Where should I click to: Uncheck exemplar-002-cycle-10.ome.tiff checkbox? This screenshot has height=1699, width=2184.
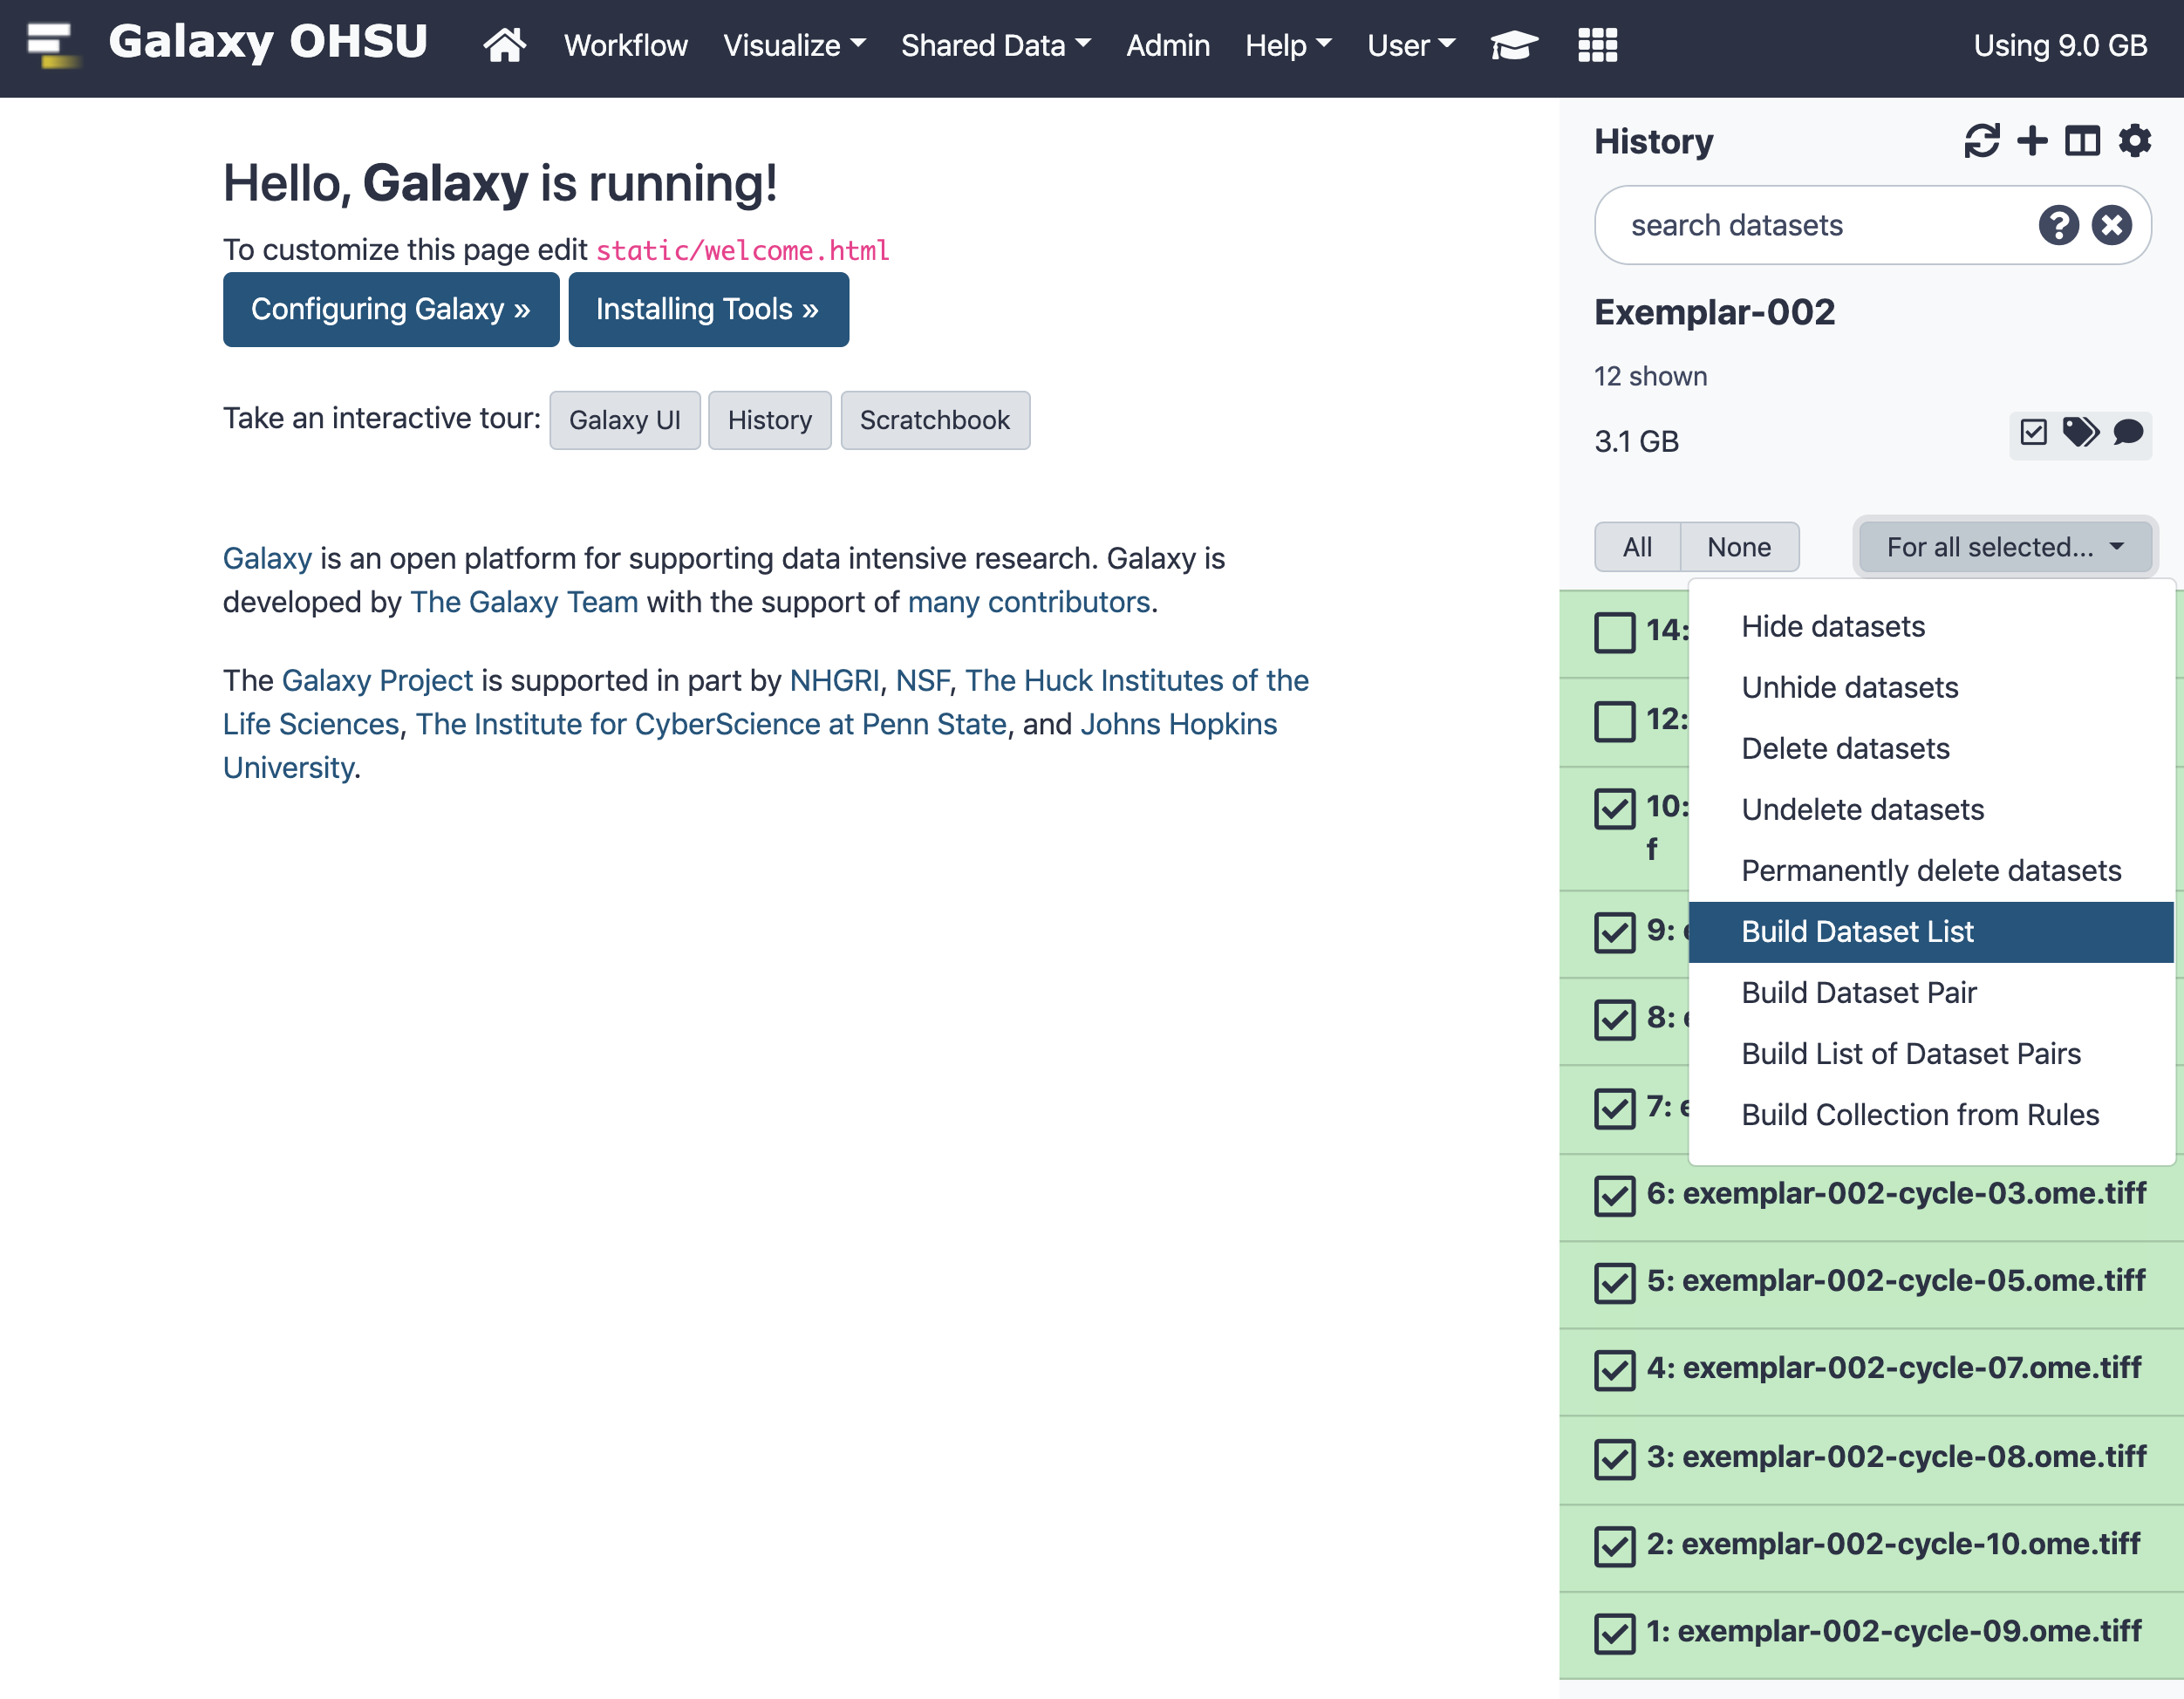1614,1546
